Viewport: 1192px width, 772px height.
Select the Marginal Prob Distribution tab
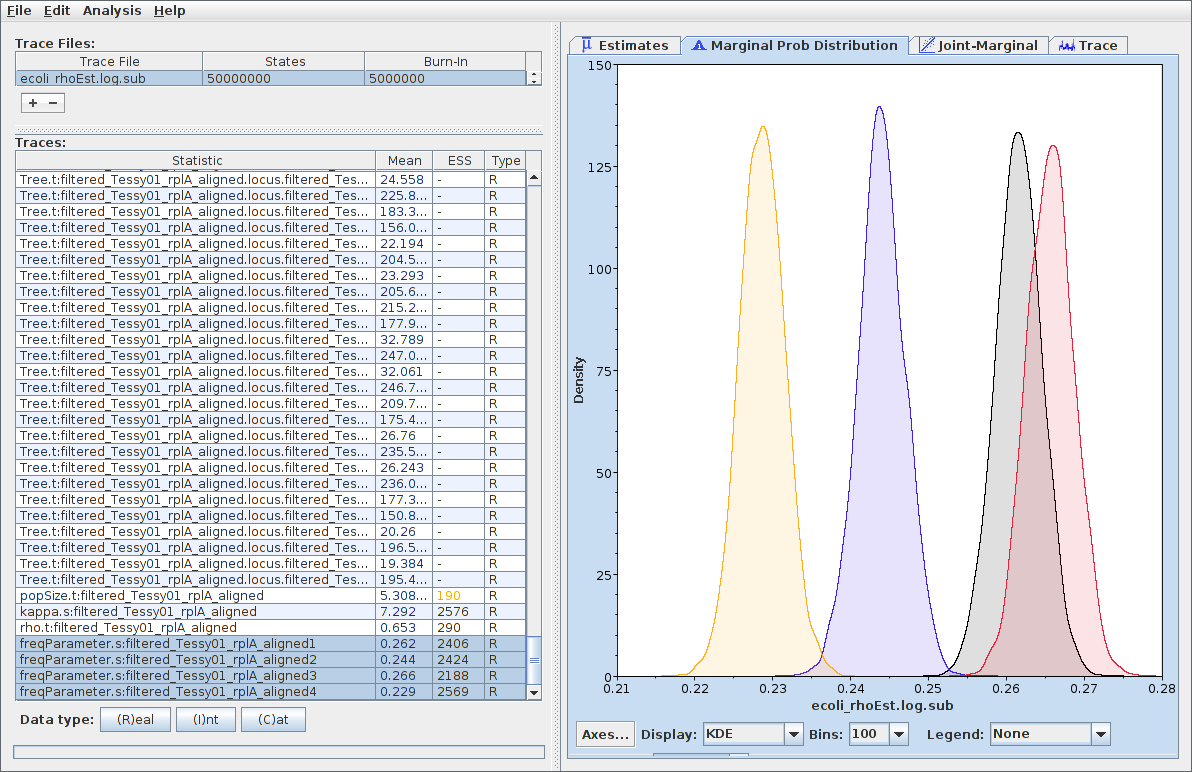tap(795, 45)
